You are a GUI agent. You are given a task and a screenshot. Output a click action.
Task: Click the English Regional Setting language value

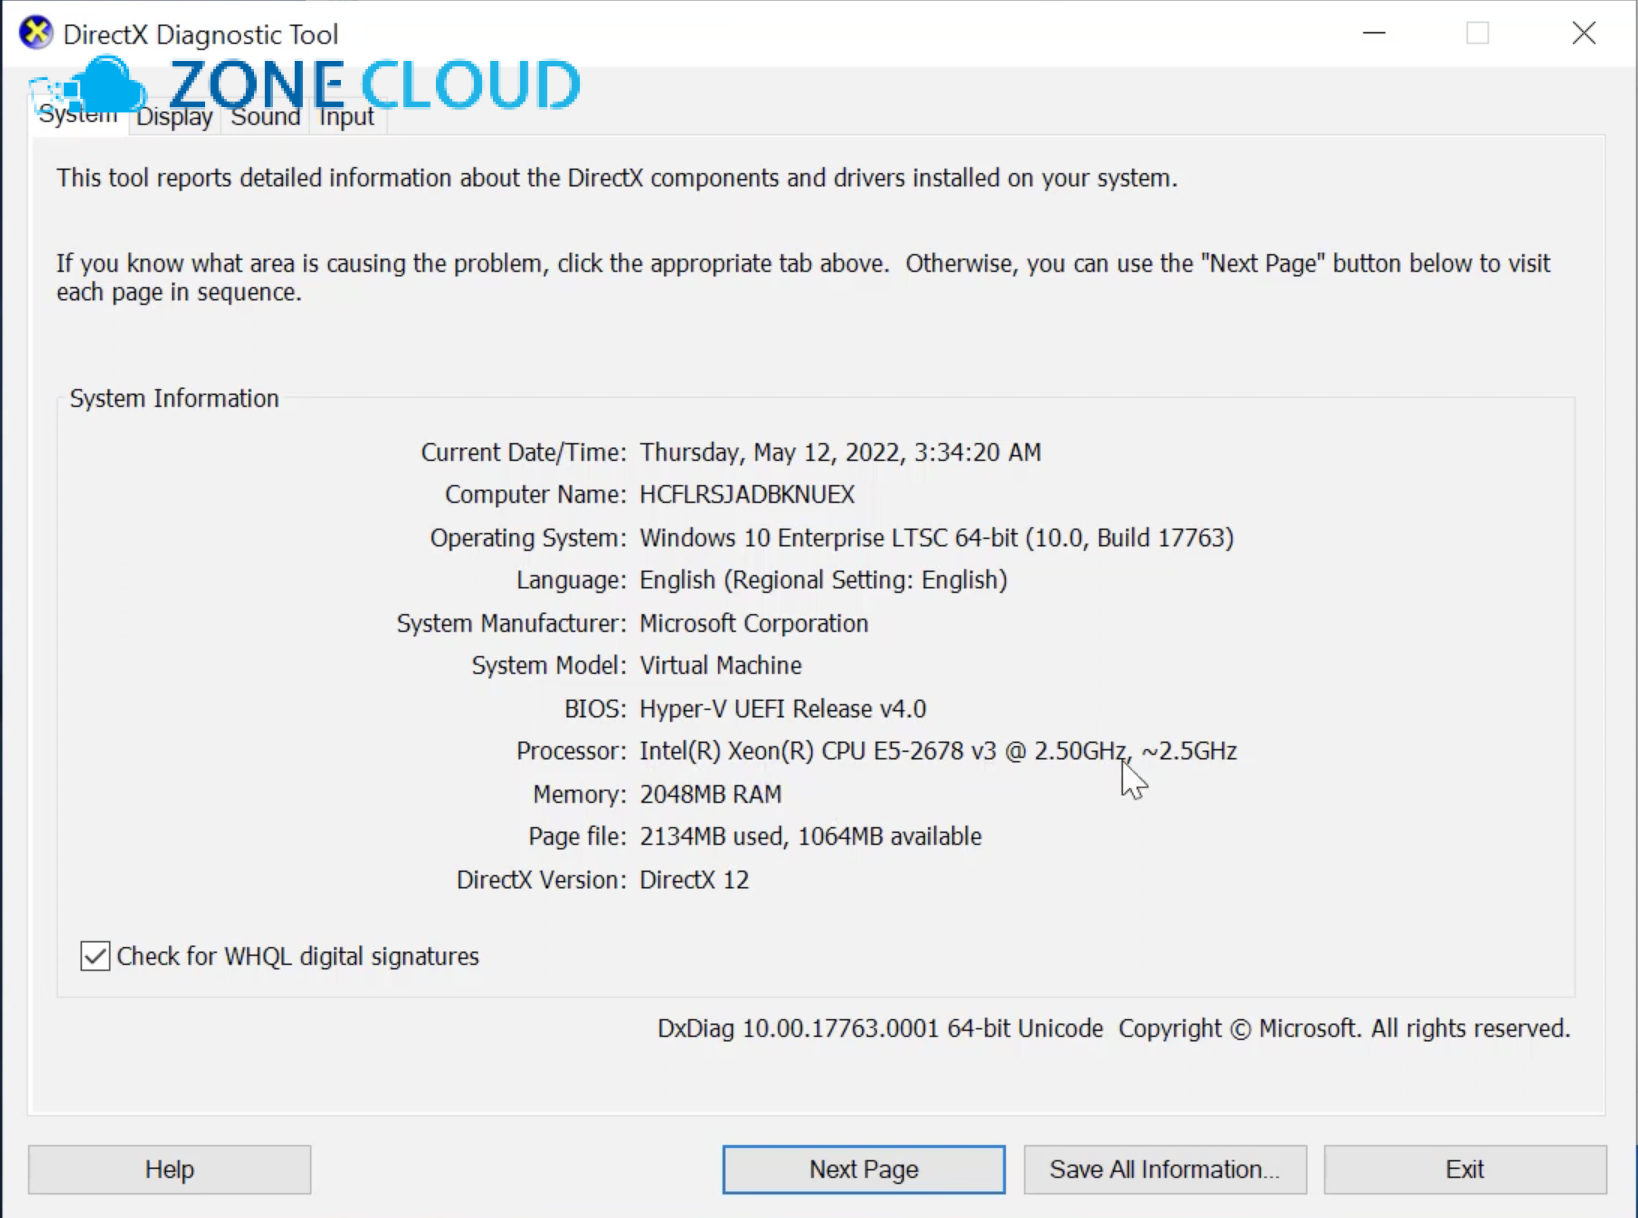click(x=824, y=580)
